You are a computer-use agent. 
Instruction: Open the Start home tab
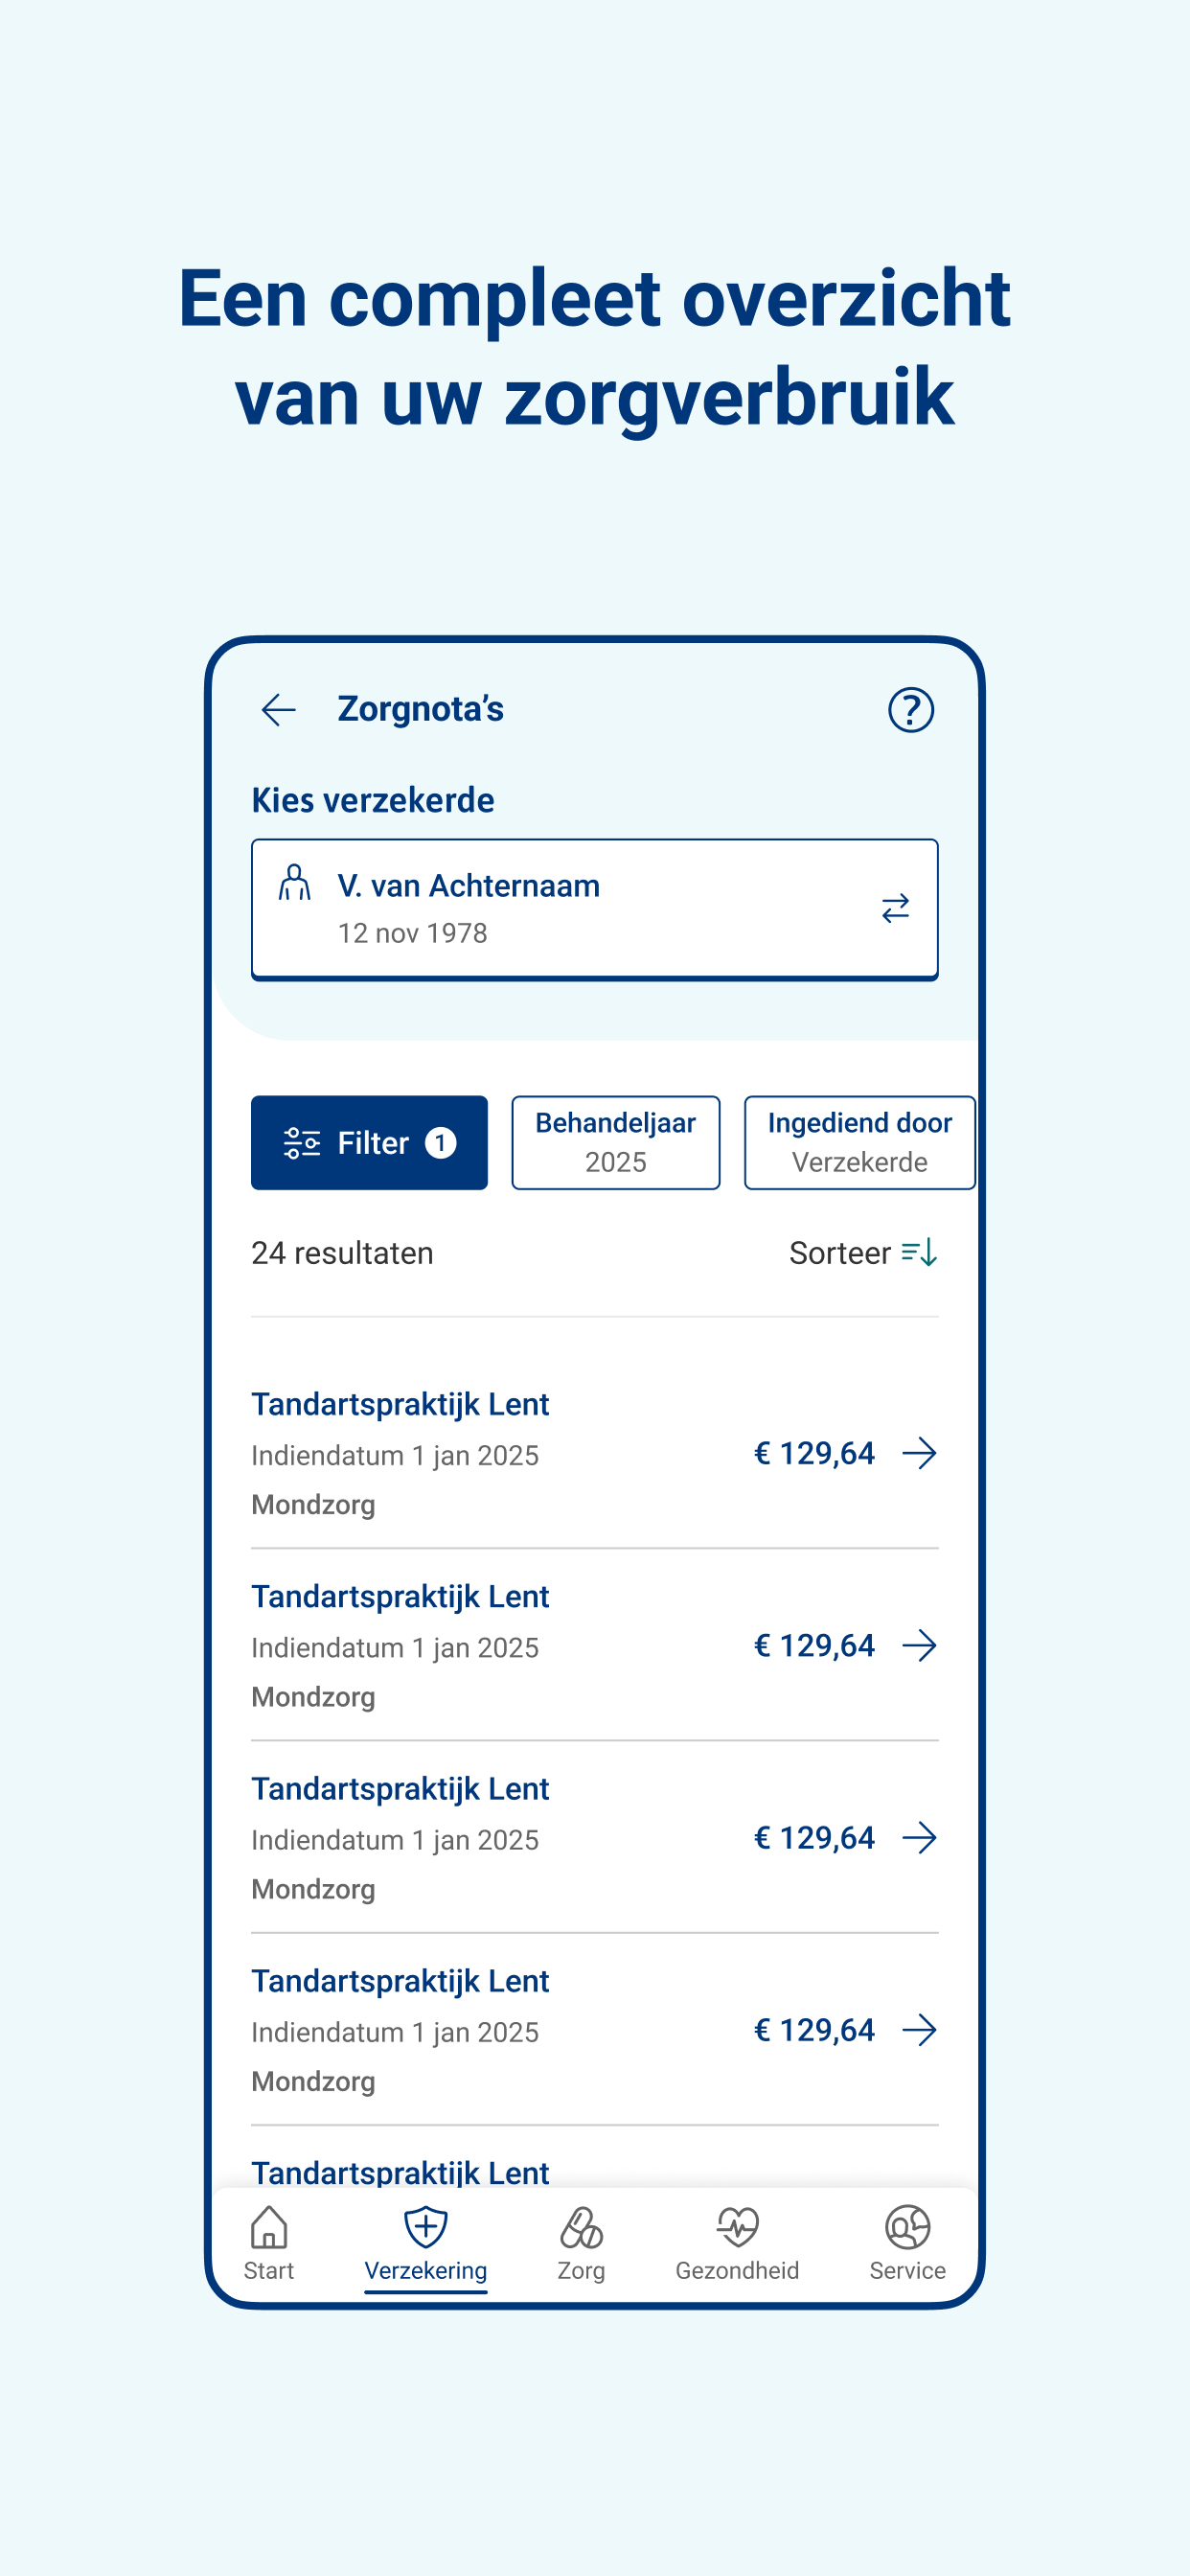tap(269, 2242)
